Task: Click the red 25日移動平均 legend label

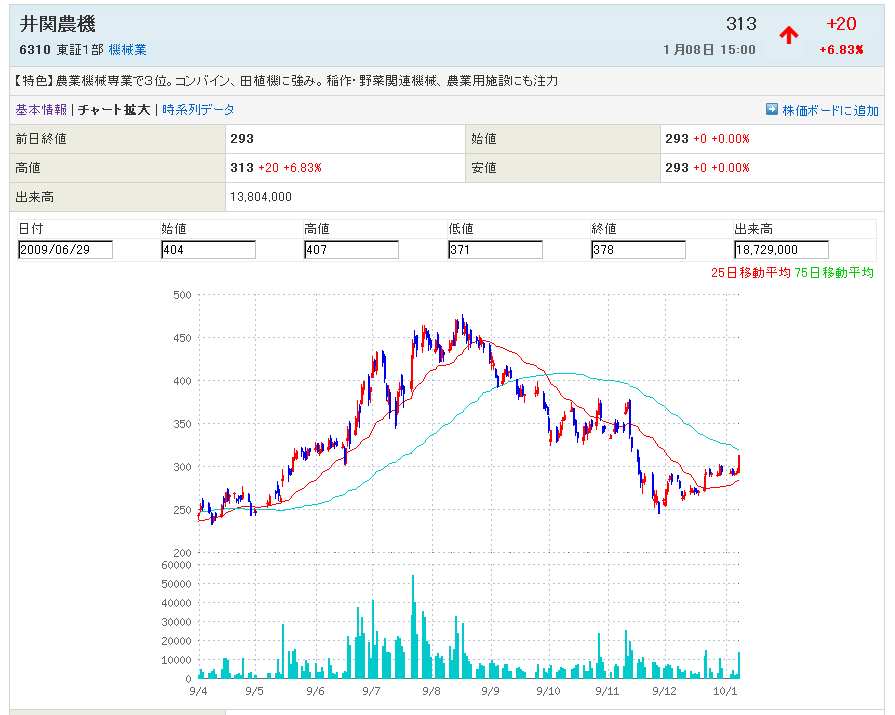Action: click(750, 272)
